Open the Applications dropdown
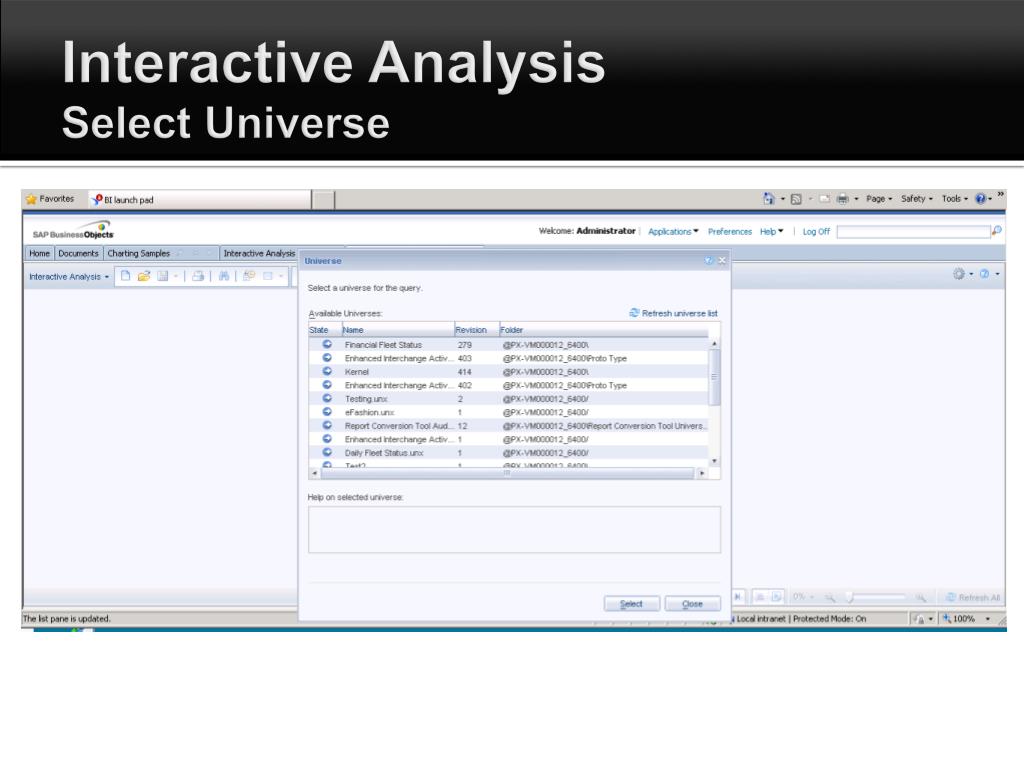Viewport: 1024px width, 768px height. point(673,231)
